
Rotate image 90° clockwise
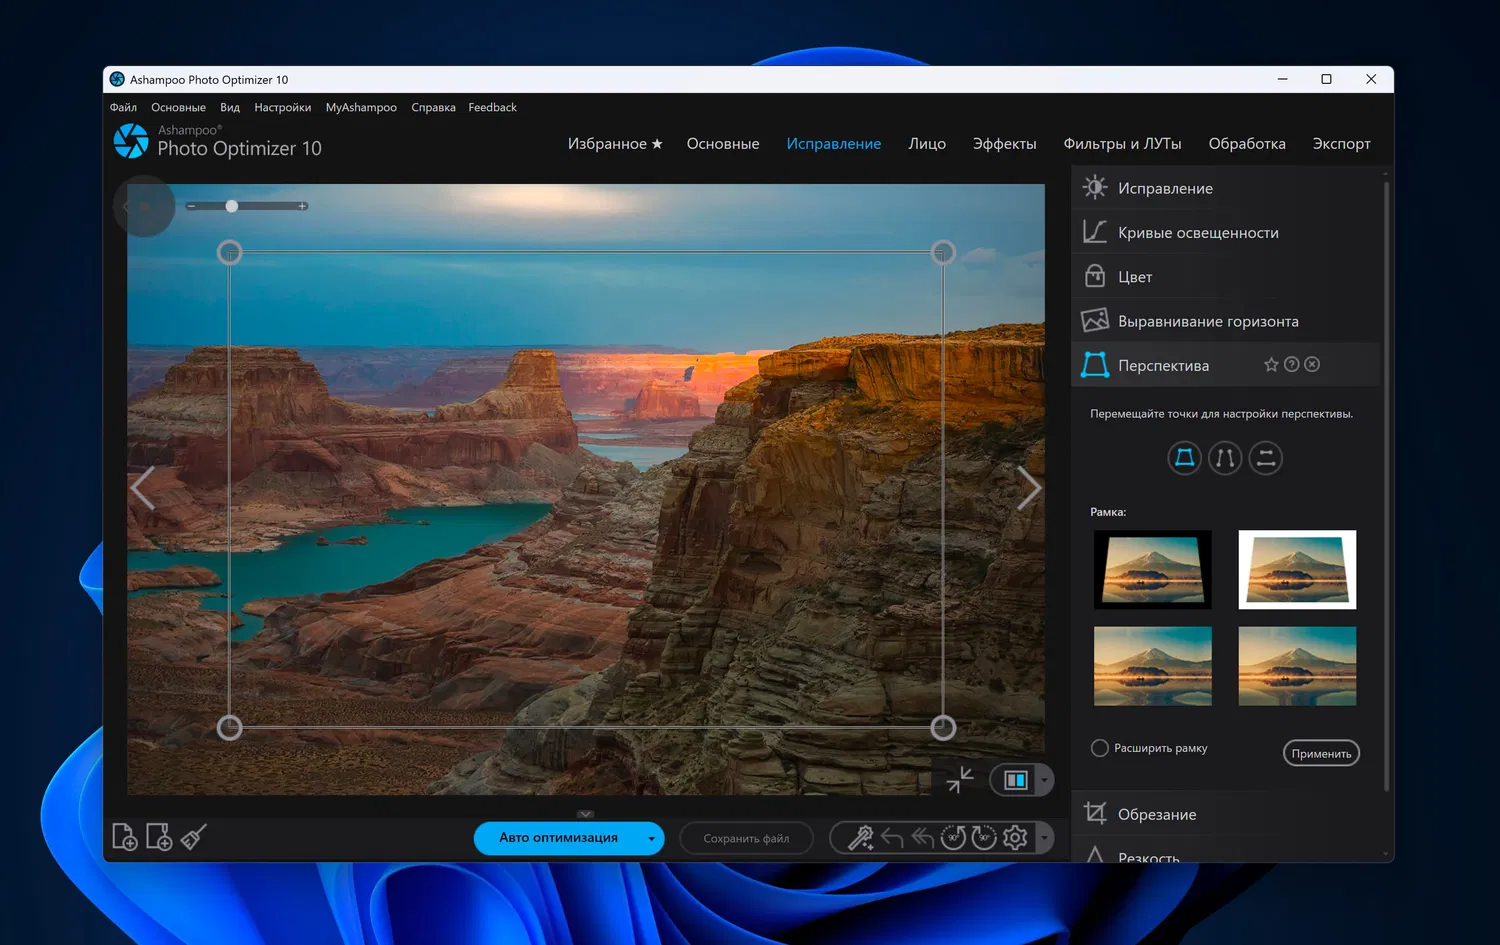(984, 838)
